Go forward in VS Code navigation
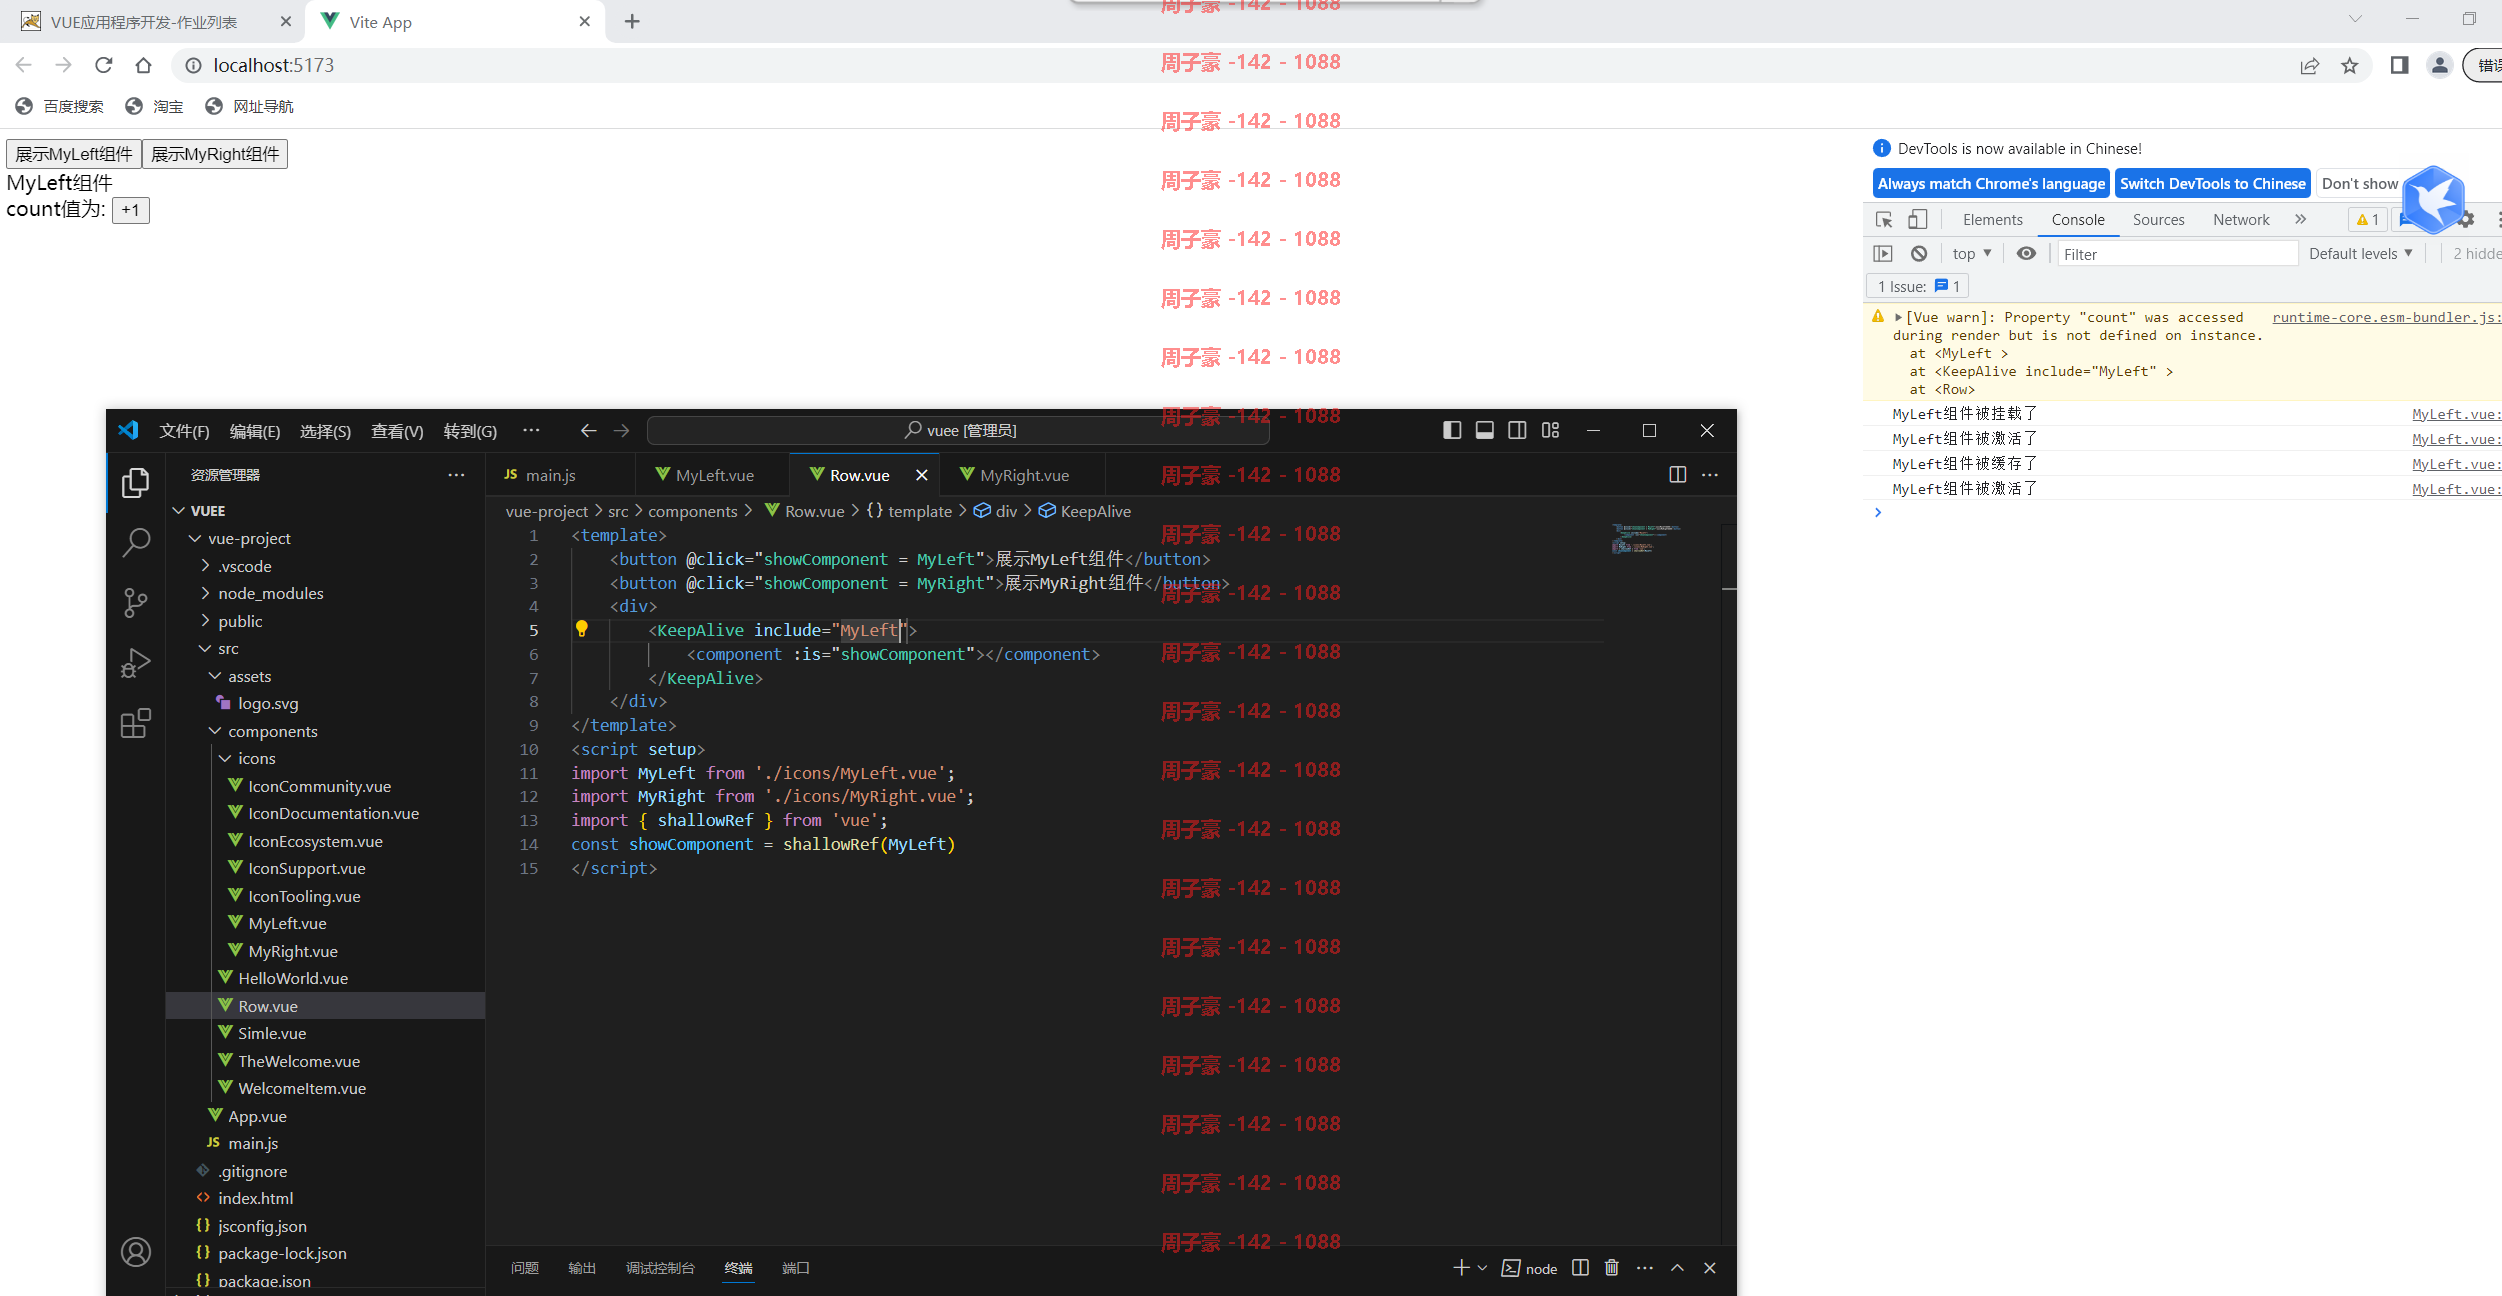 point(622,430)
